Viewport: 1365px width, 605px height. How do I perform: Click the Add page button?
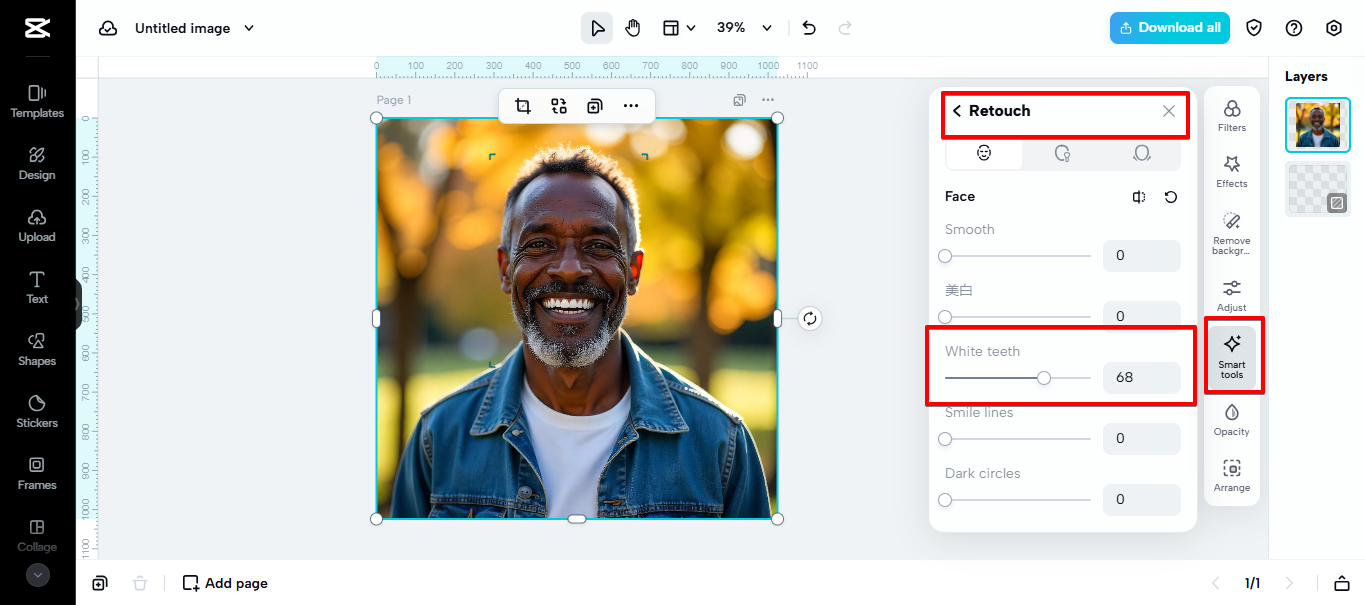tap(225, 583)
